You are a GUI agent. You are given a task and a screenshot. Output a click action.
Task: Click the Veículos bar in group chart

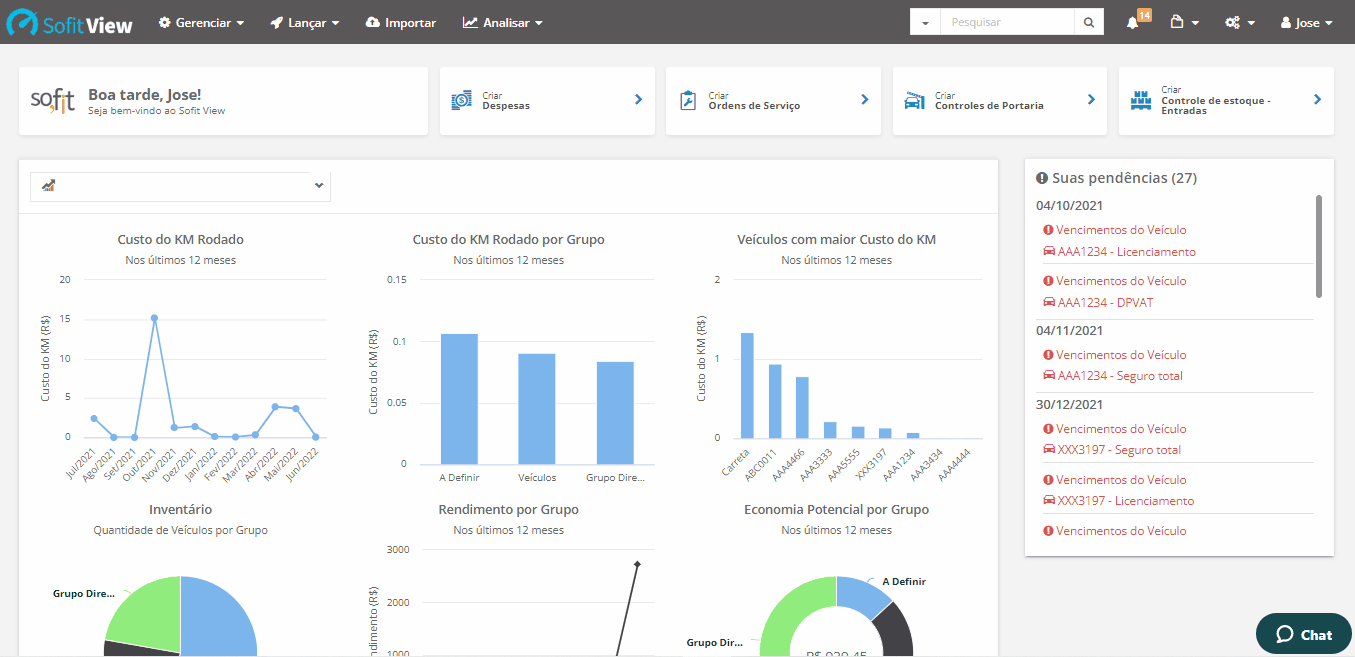(x=537, y=409)
